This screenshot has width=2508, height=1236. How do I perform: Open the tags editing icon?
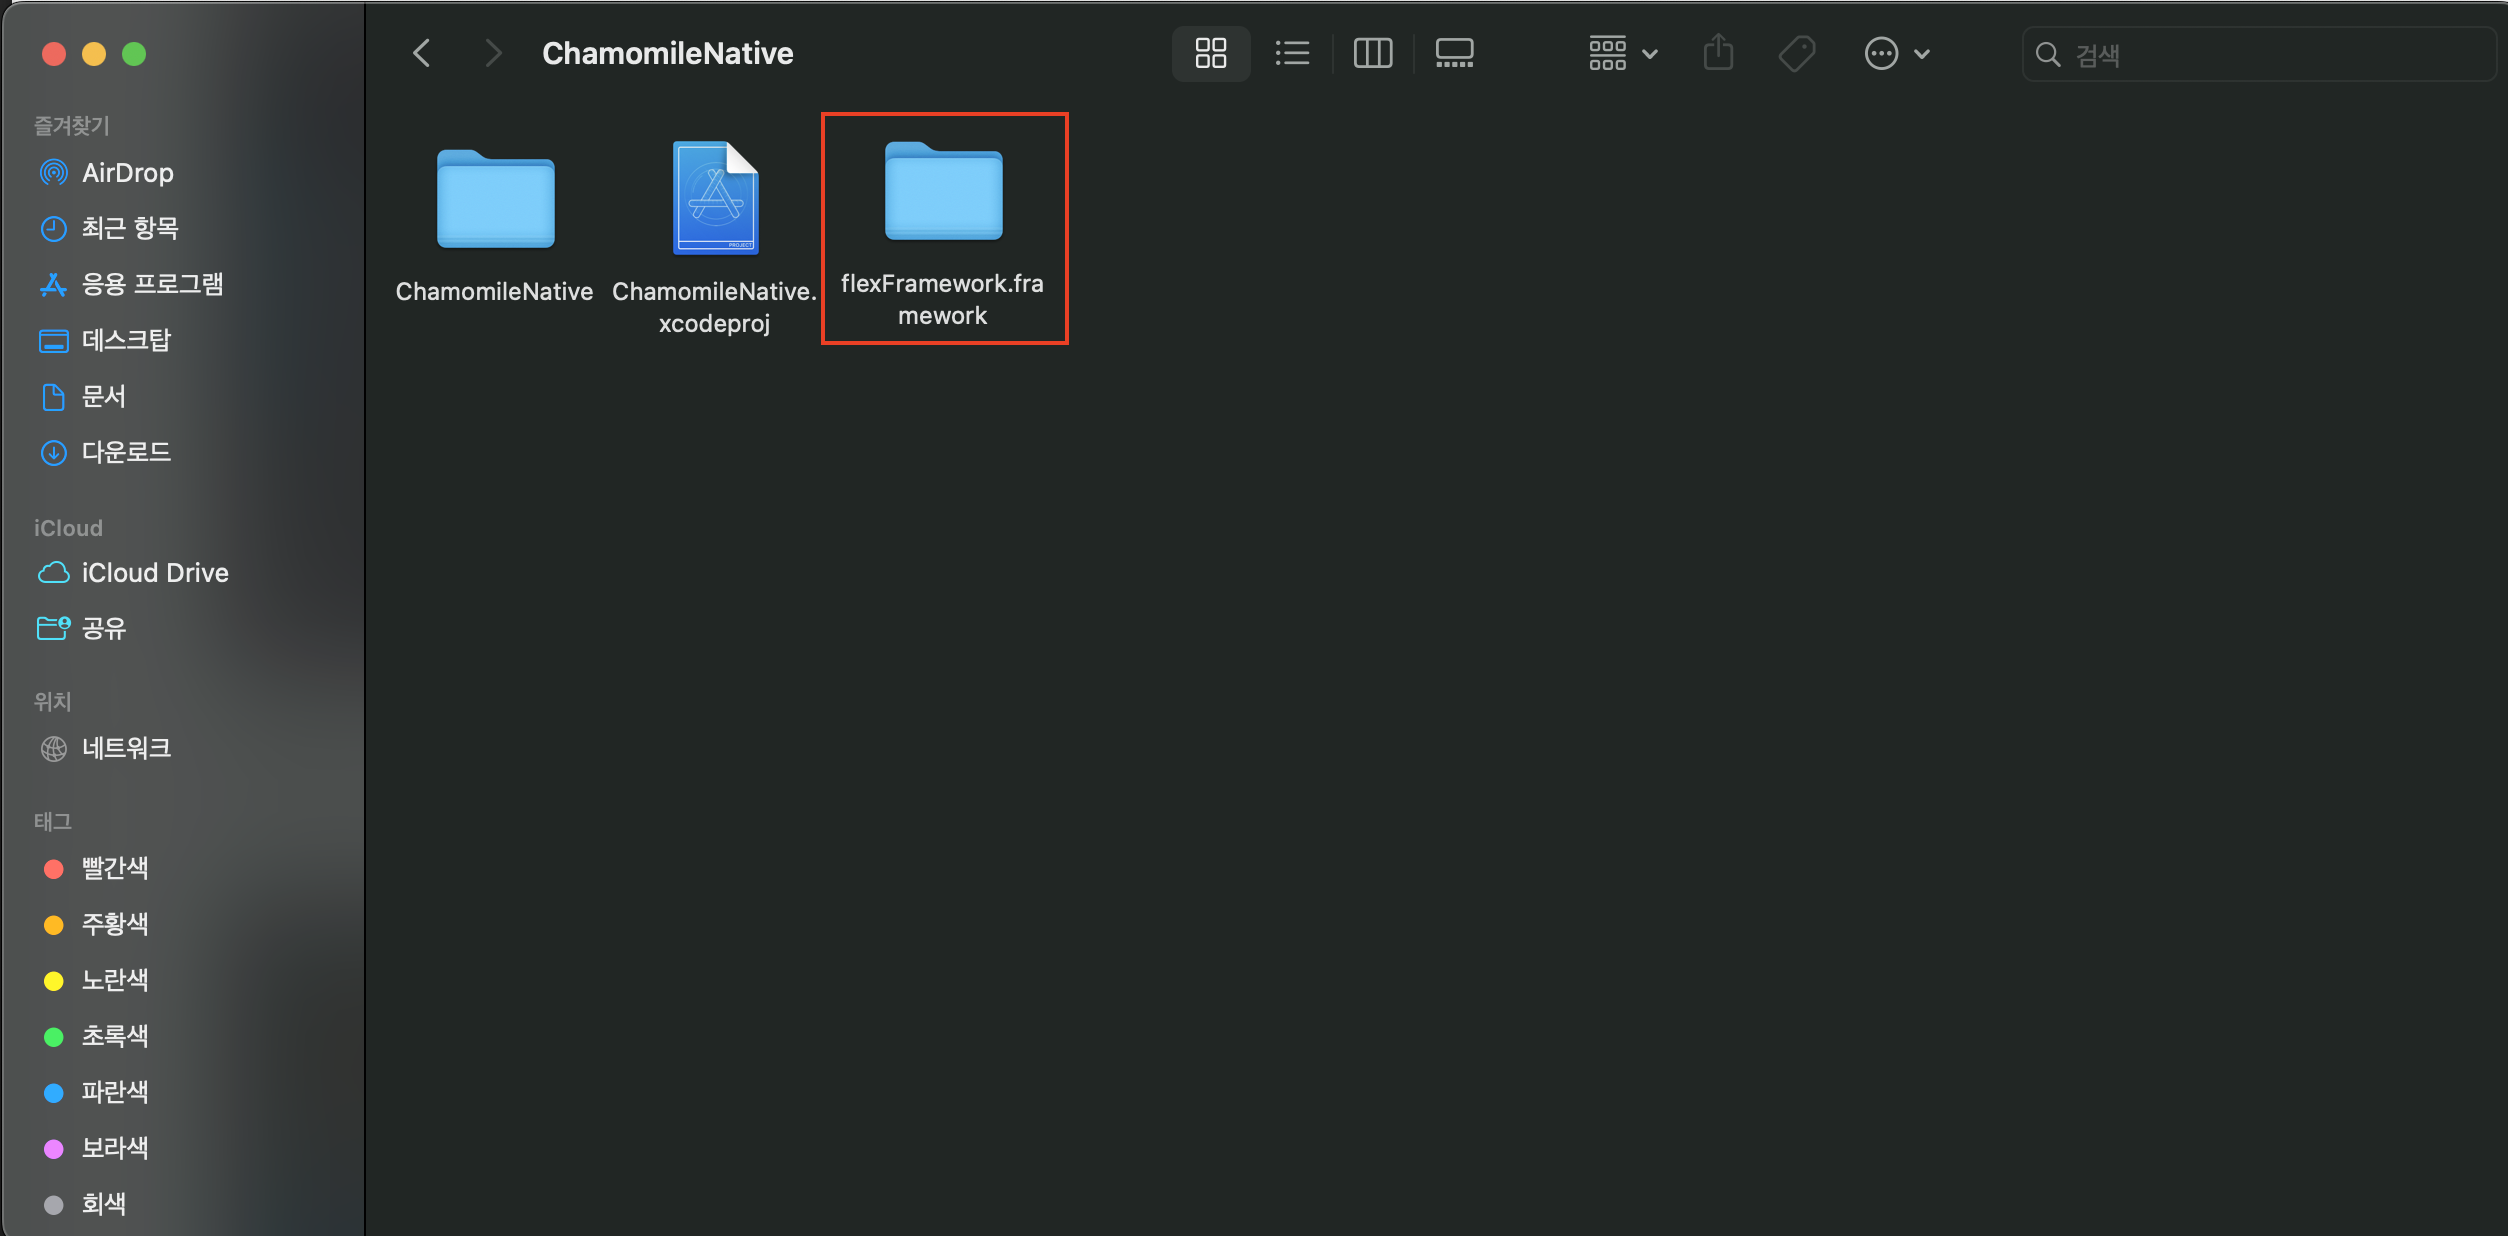(1797, 53)
